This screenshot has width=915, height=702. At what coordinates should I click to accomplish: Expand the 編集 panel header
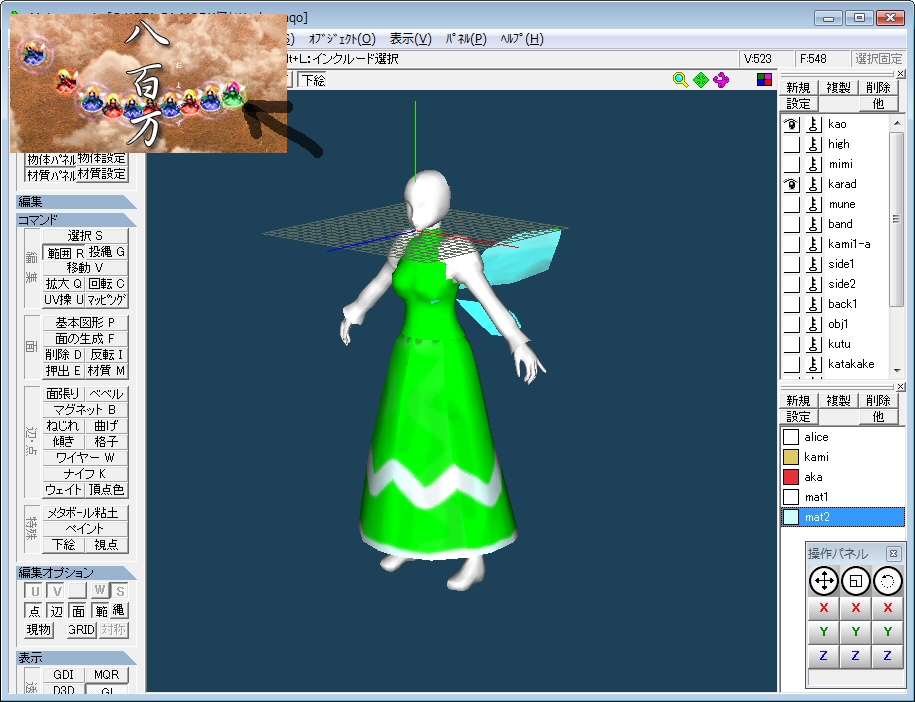(76, 202)
